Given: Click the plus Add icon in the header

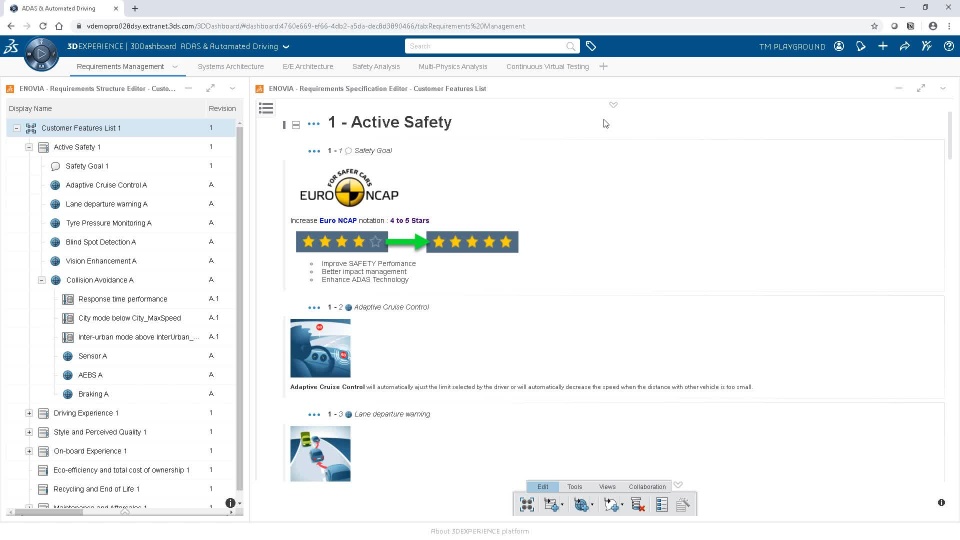Looking at the screenshot, I should pos(882,46).
